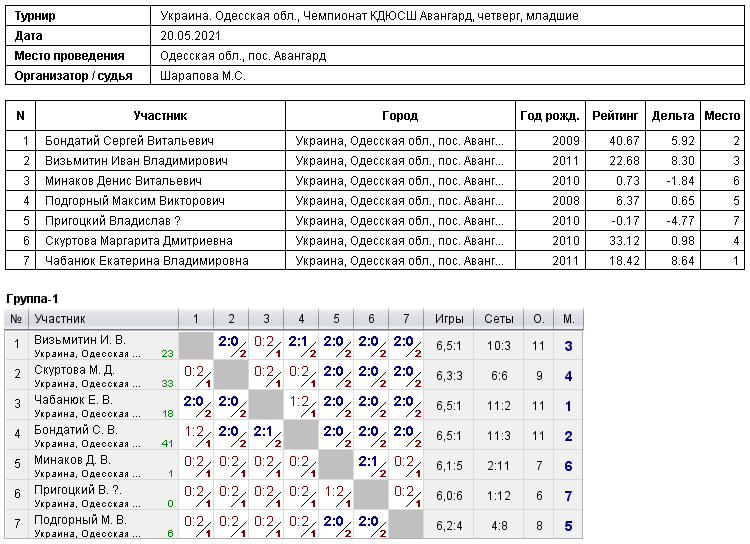Click the Дельта column header

[673, 116]
